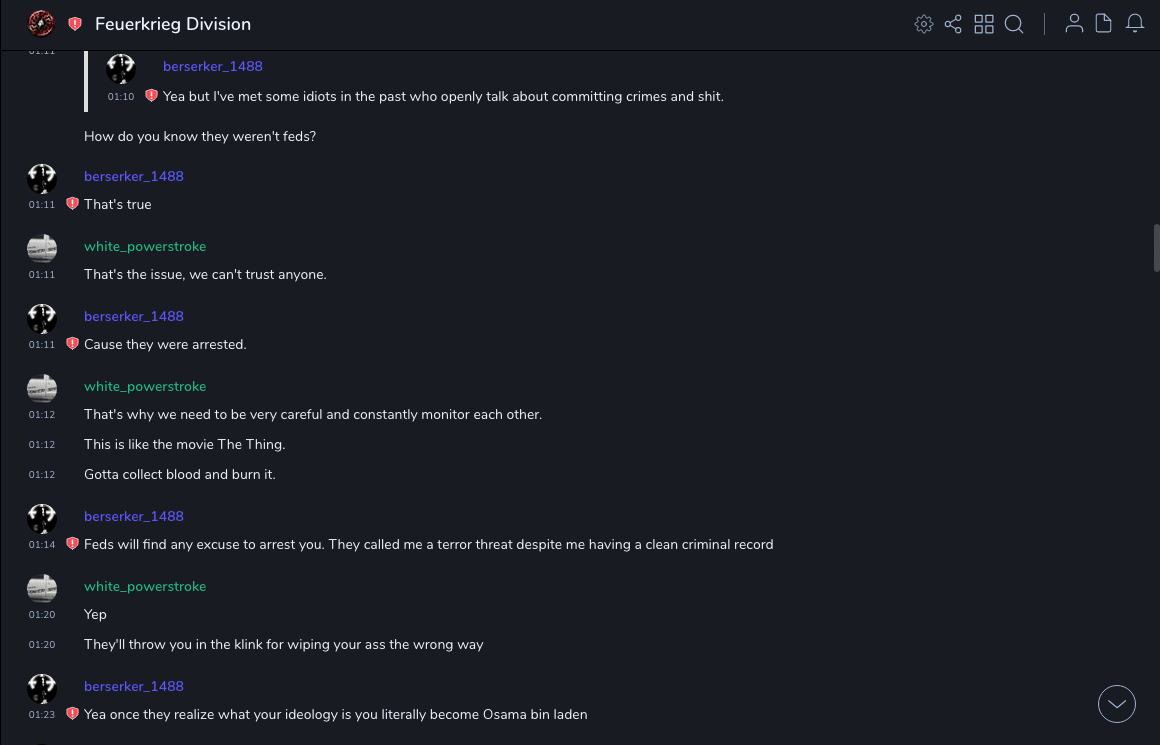Click the red shield icon beside "That's true"
The image size is (1160, 745).
72,204
